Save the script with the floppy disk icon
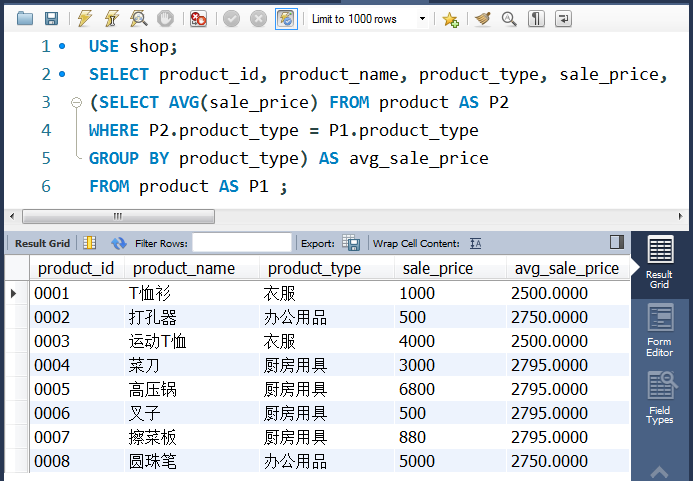Screen dimensions: 693x481 pos(52,19)
